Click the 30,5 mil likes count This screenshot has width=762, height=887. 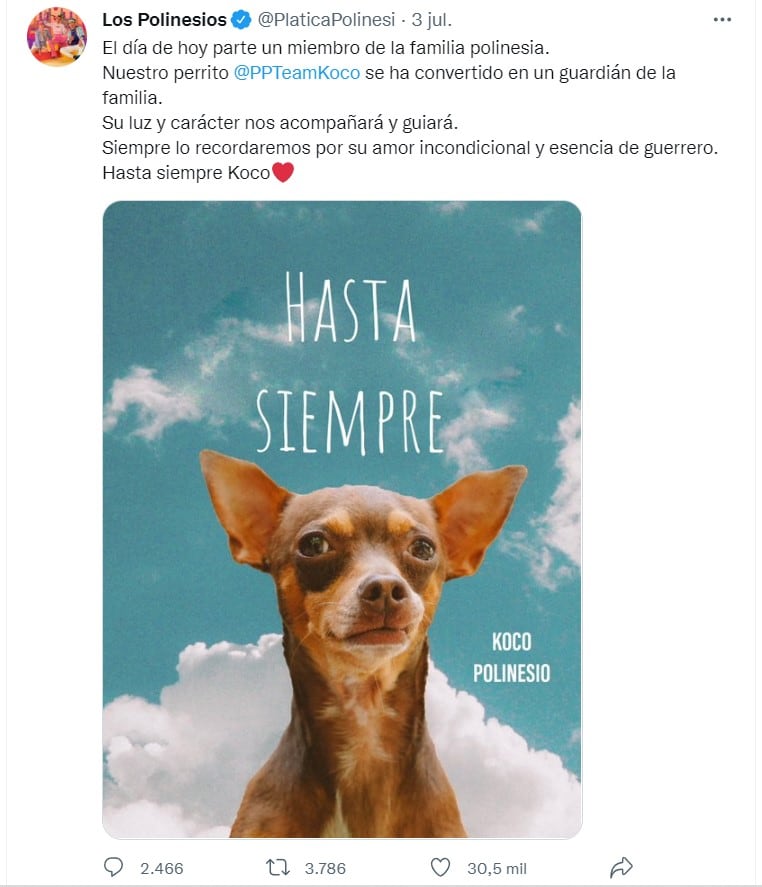pos(497,868)
